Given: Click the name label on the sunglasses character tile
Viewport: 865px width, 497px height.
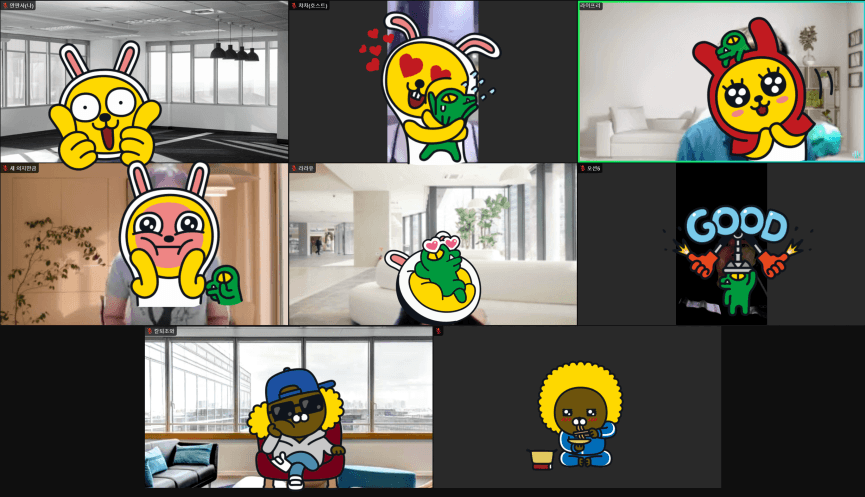Looking at the screenshot, I should click(164, 331).
